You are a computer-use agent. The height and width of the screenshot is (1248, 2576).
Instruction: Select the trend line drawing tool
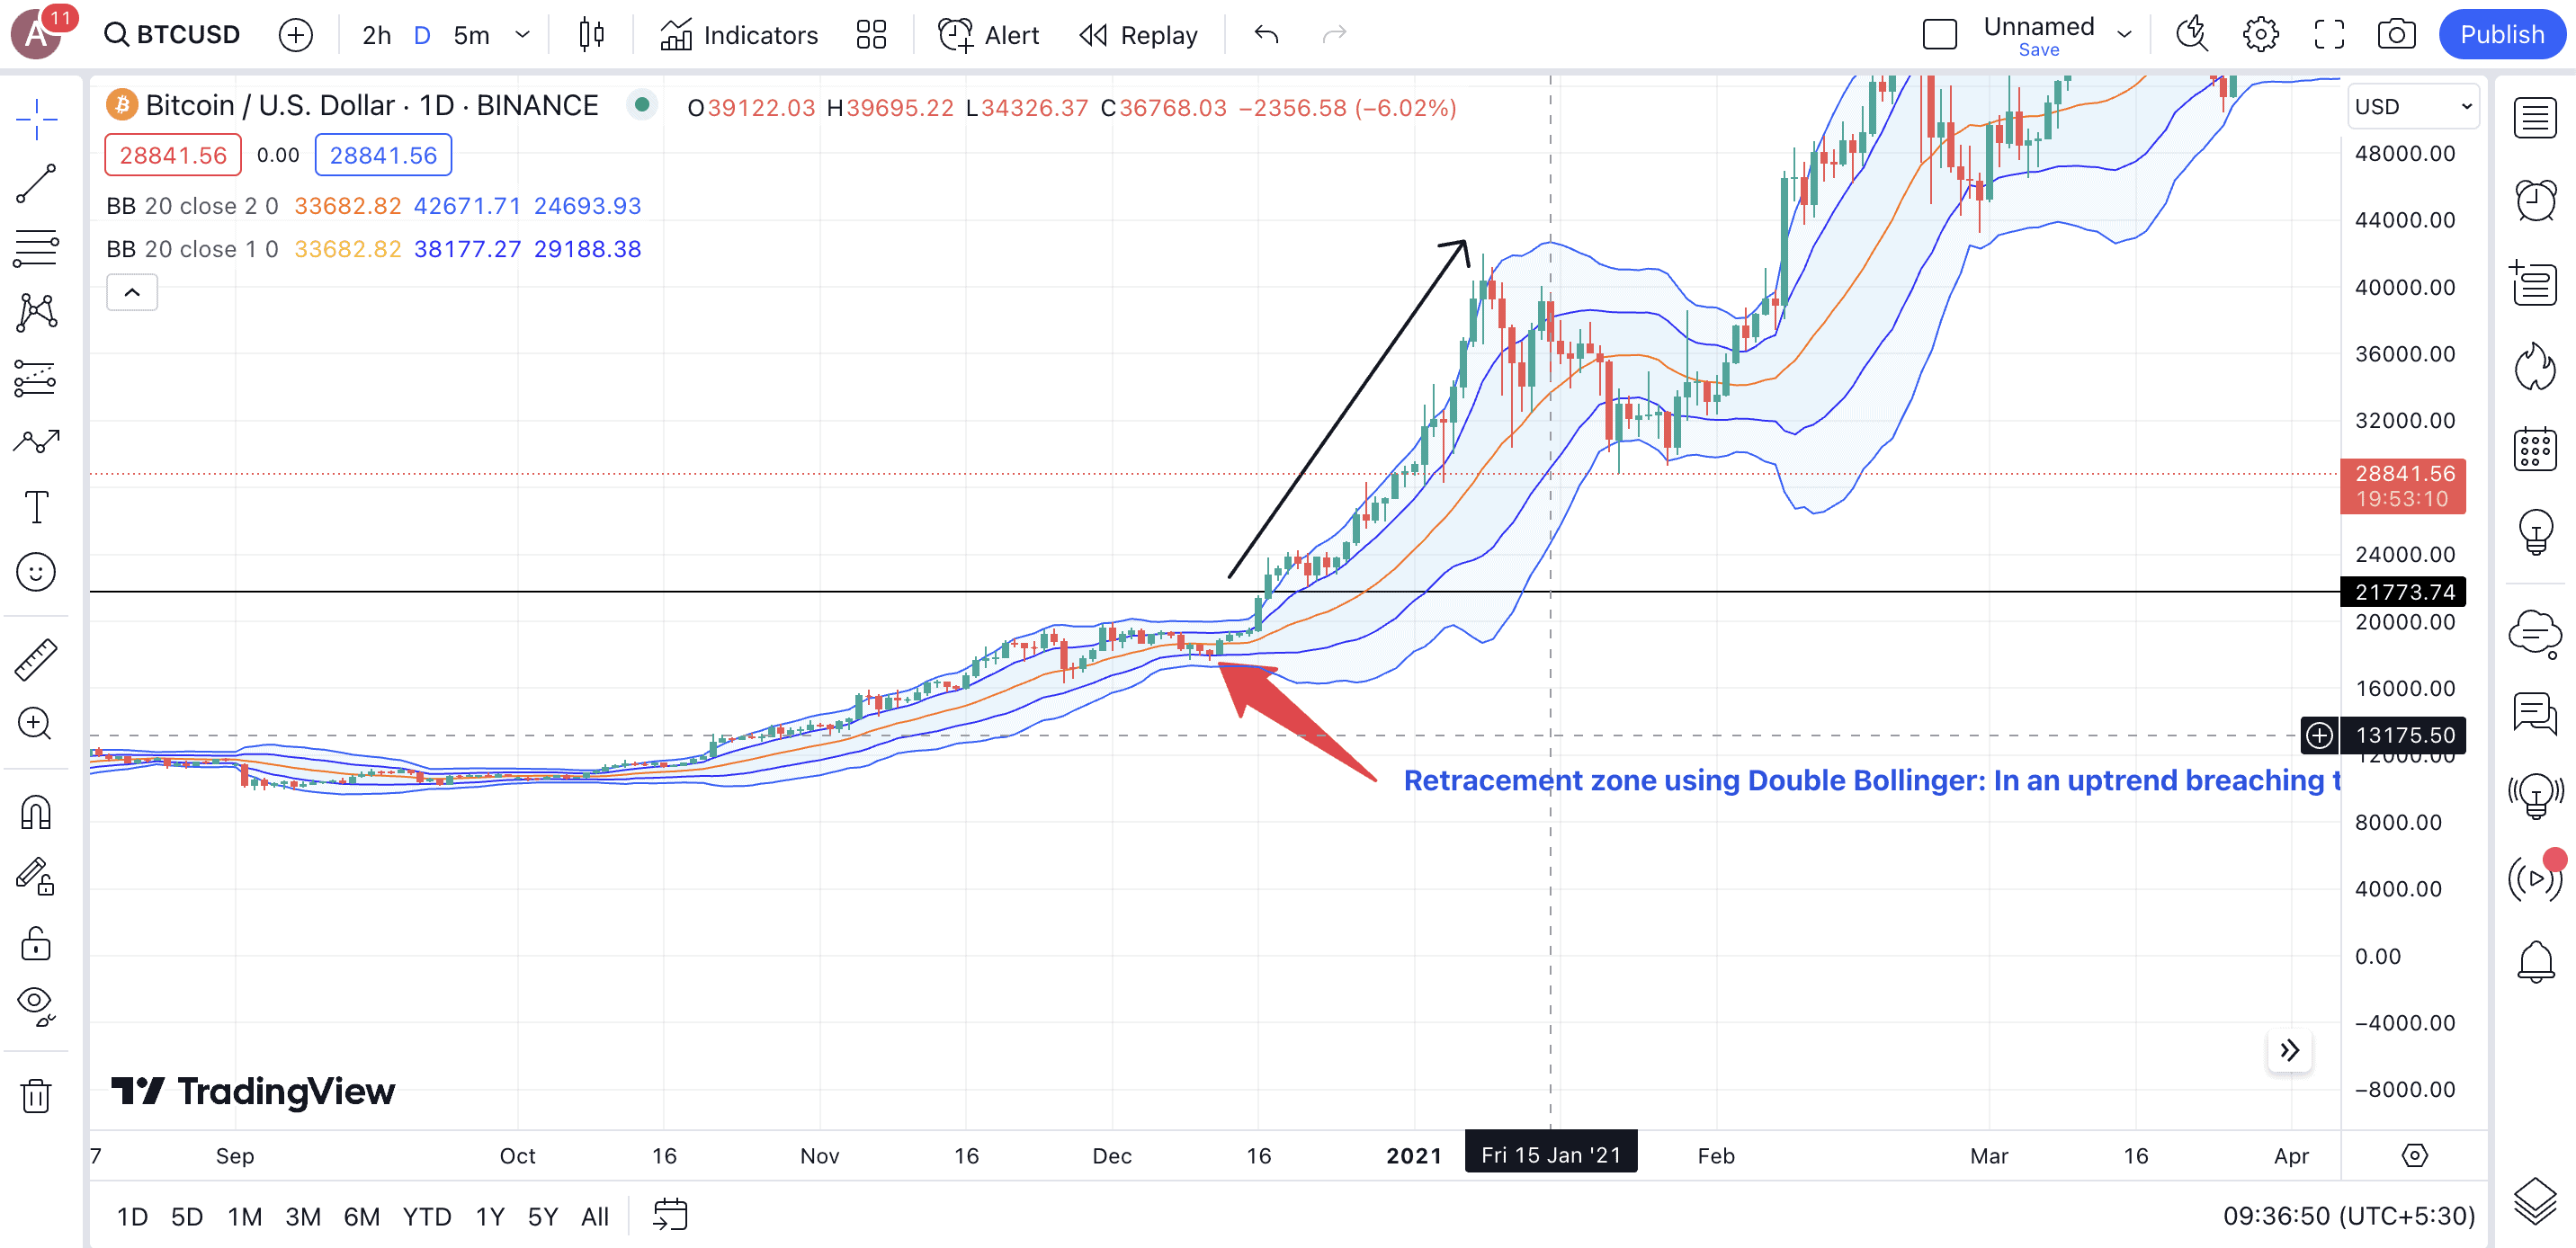click(x=36, y=183)
